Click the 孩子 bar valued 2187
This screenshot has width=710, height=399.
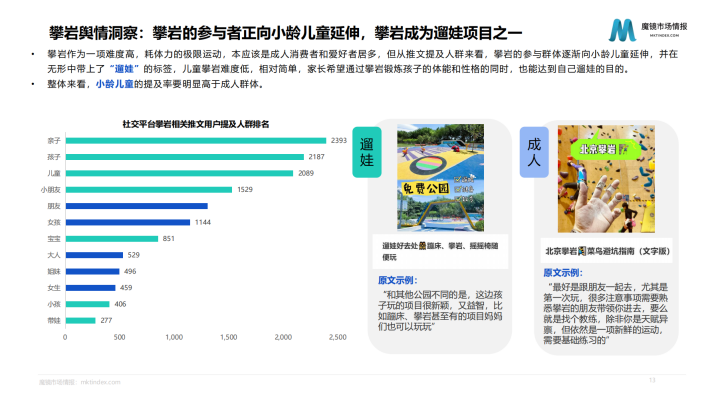tap(185, 157)
